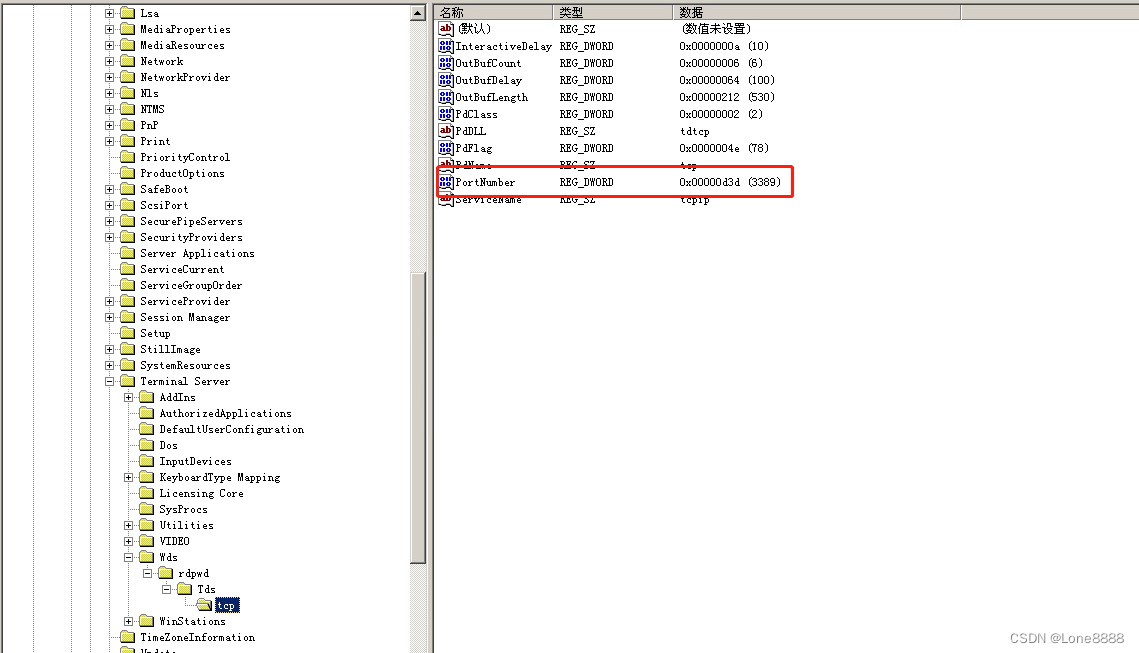Click the DWORD icon beside PortNumber
Viewport: 1139px width, 653px height.
click(x=447, y=182)
